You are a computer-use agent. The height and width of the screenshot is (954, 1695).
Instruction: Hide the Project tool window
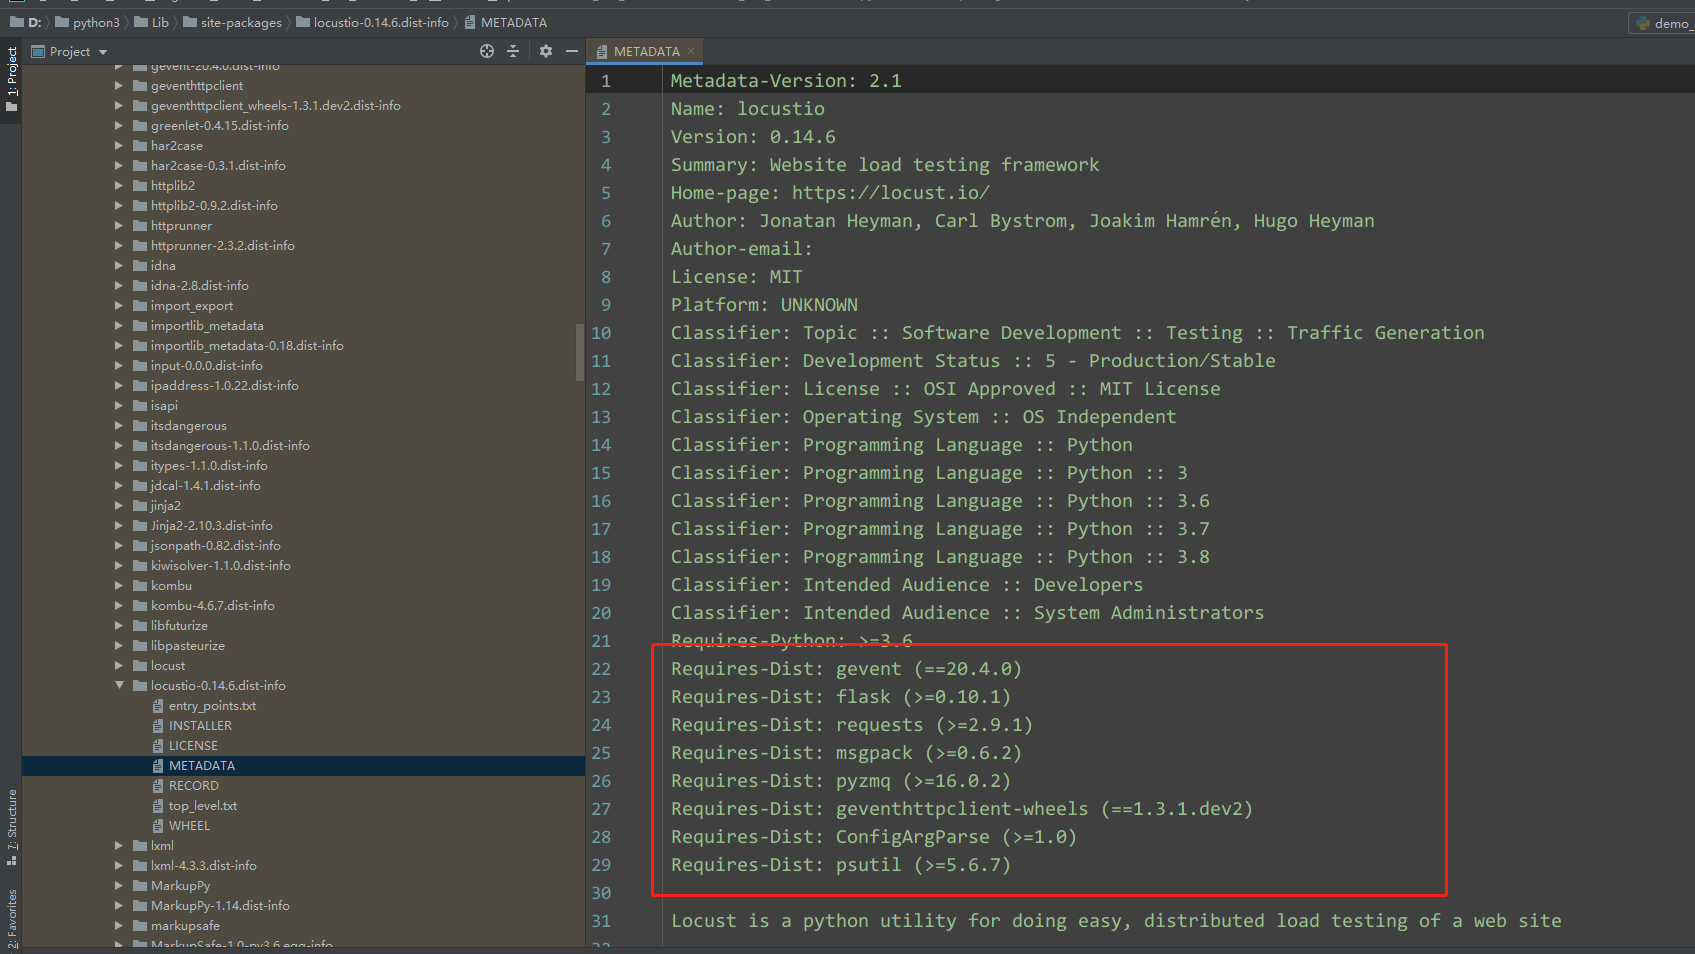coord(572,51)
